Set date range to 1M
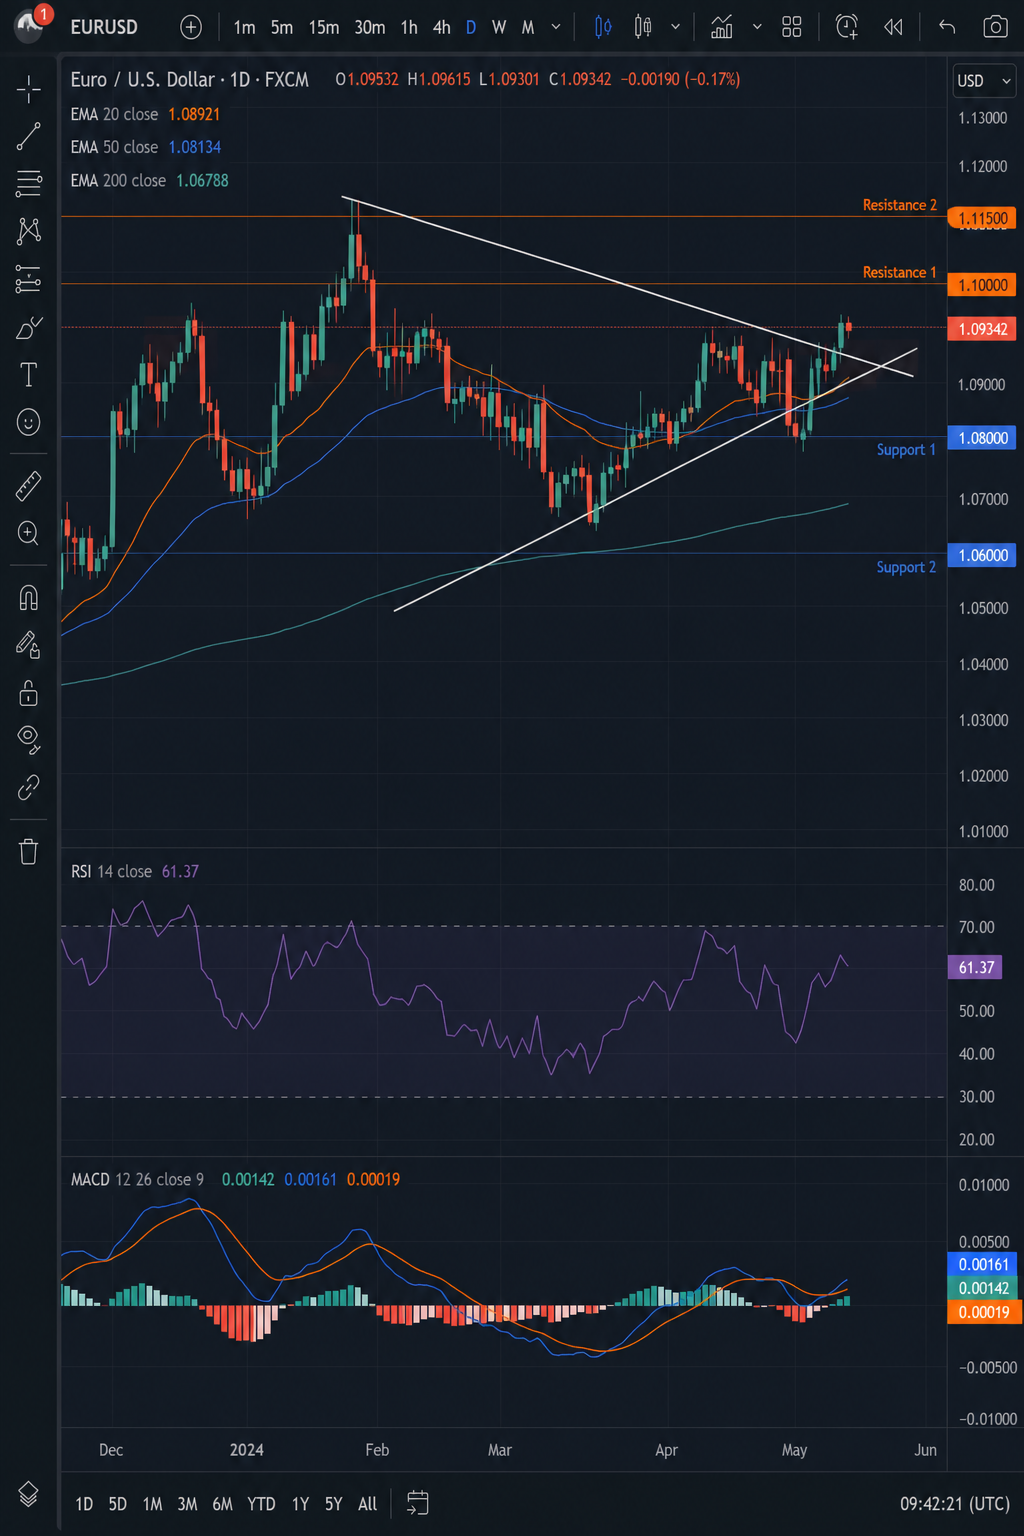The height and width of the screenshot is (1536, 1024). (152, 1503)
